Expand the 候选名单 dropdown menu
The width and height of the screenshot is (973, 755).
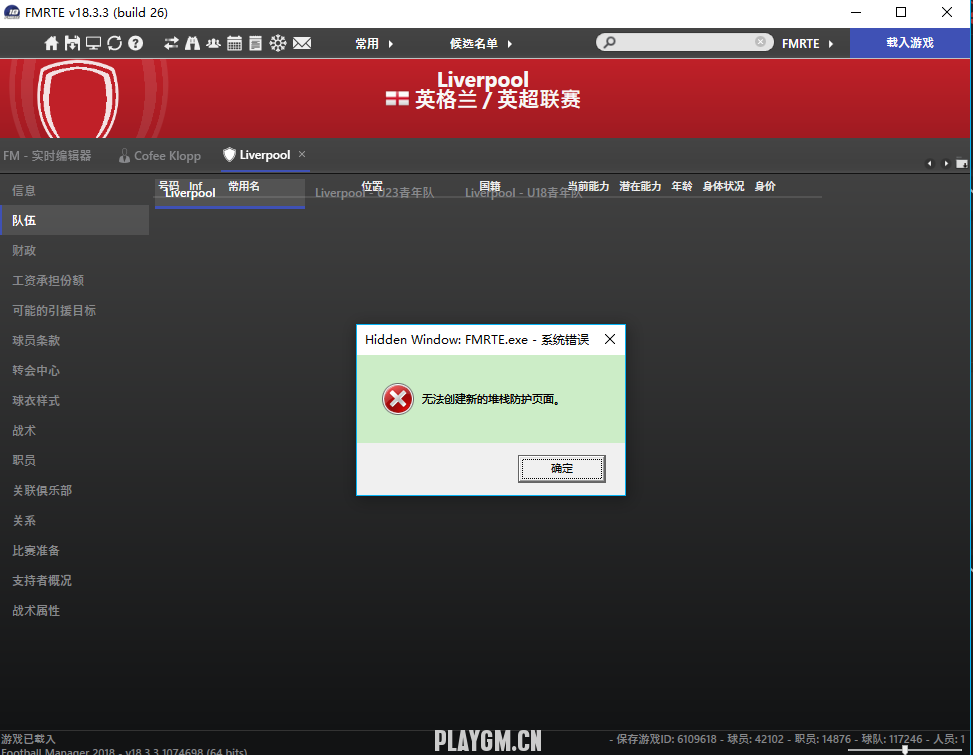coord(481,43)
